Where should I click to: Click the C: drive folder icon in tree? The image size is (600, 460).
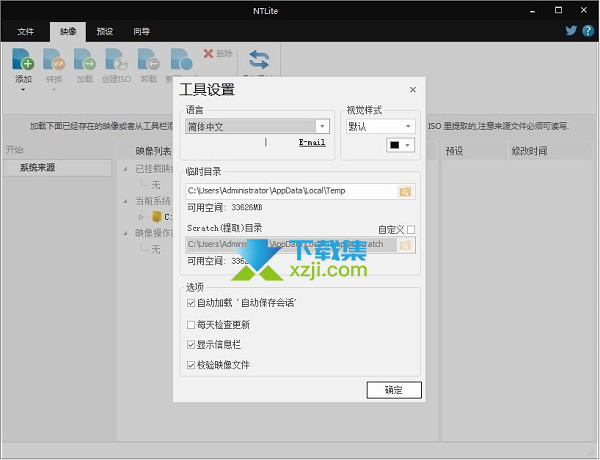pos(157,217)
